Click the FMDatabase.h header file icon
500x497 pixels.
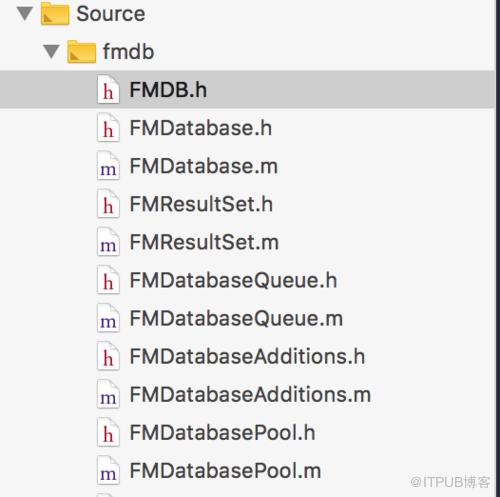coord(108,128)
